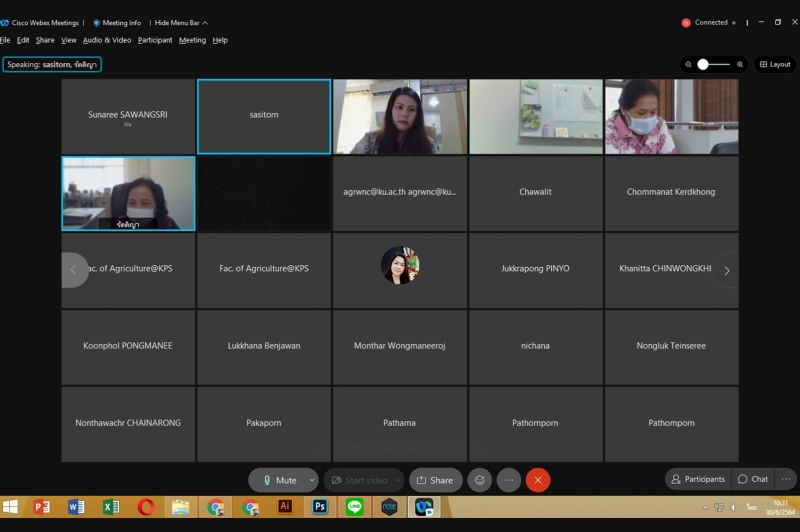Go to next page of participants

pyautogui.click(x=727, y=270)
